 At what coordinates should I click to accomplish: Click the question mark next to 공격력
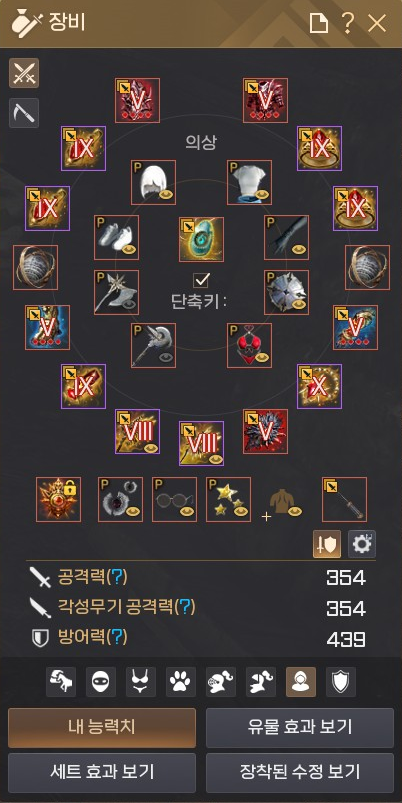(119, 577)
